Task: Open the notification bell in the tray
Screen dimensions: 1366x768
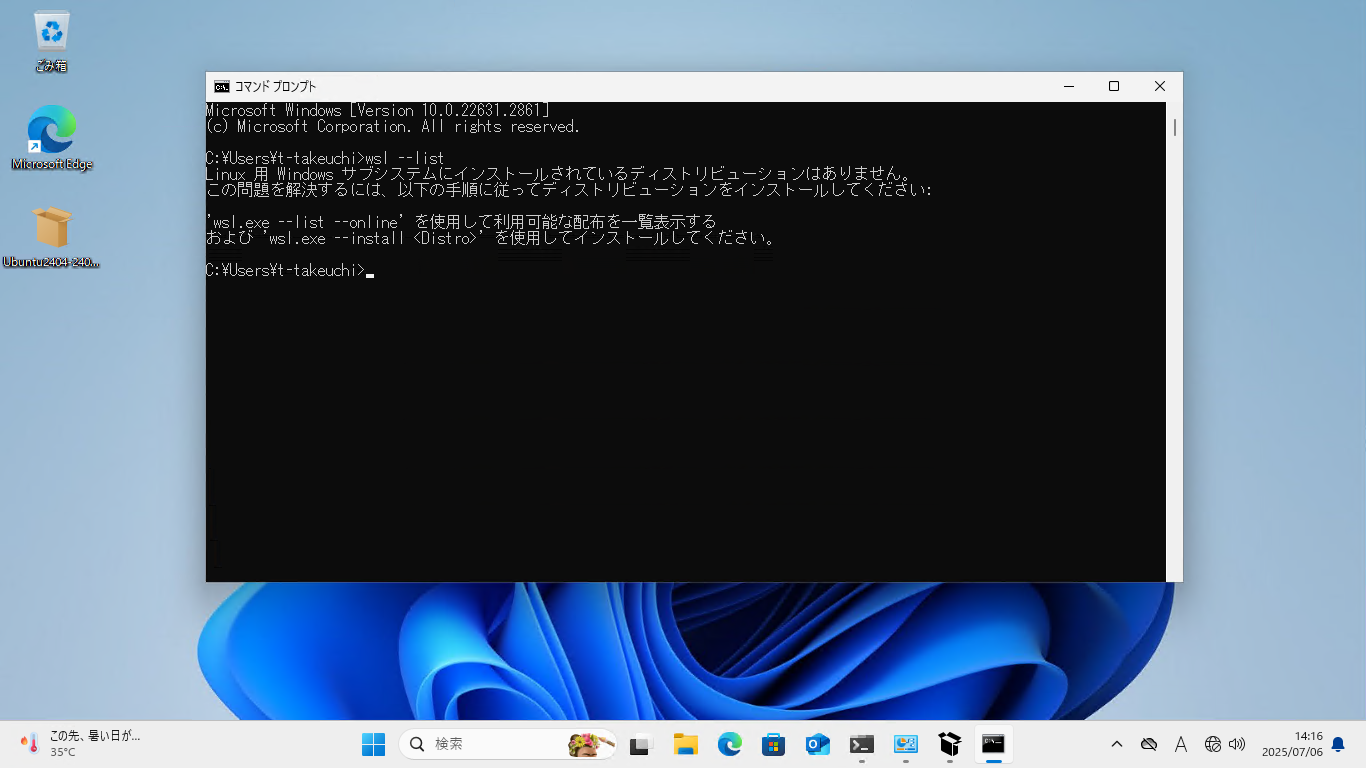Action: [x=1338, y=744]
